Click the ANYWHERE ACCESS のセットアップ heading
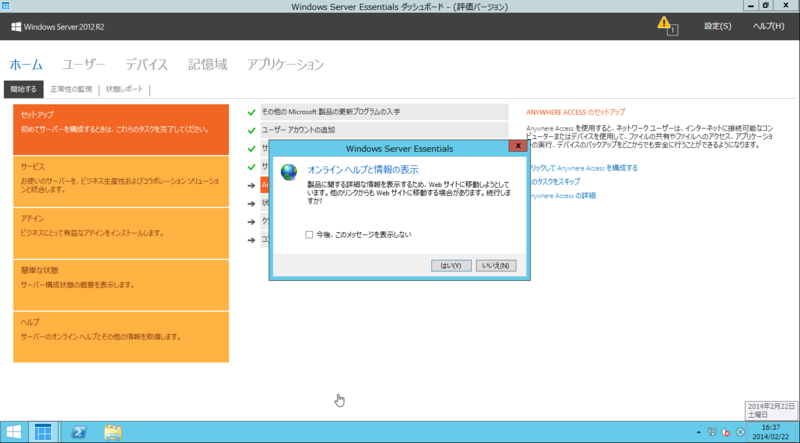 click(x=576, y=112)
